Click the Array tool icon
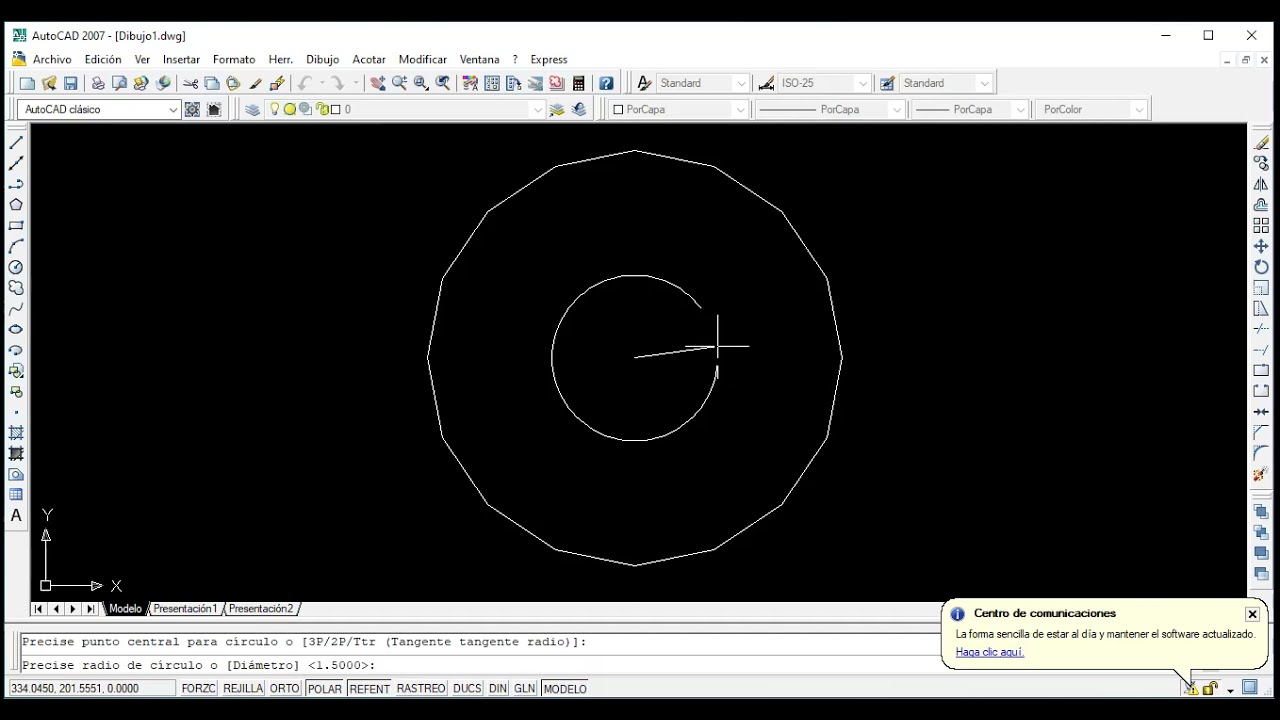 point(1261,225)
